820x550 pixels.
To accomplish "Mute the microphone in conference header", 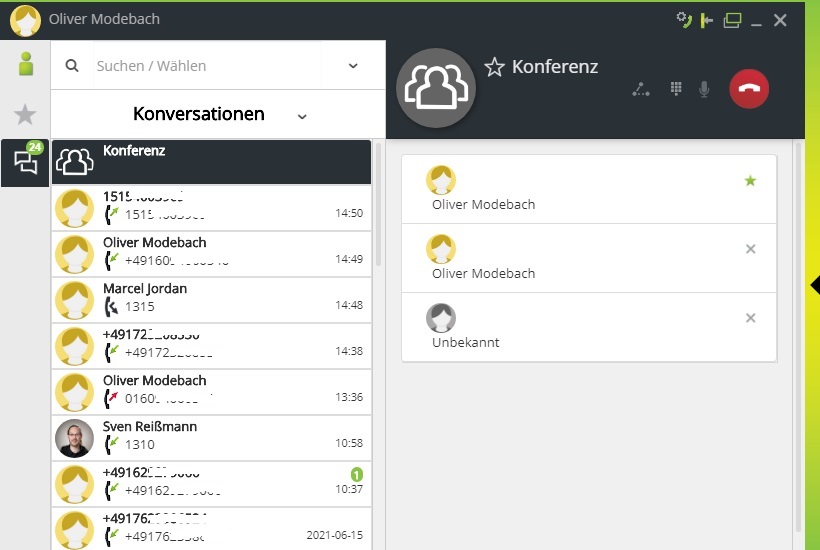I will pyautogui.click(x=704, y=89).
